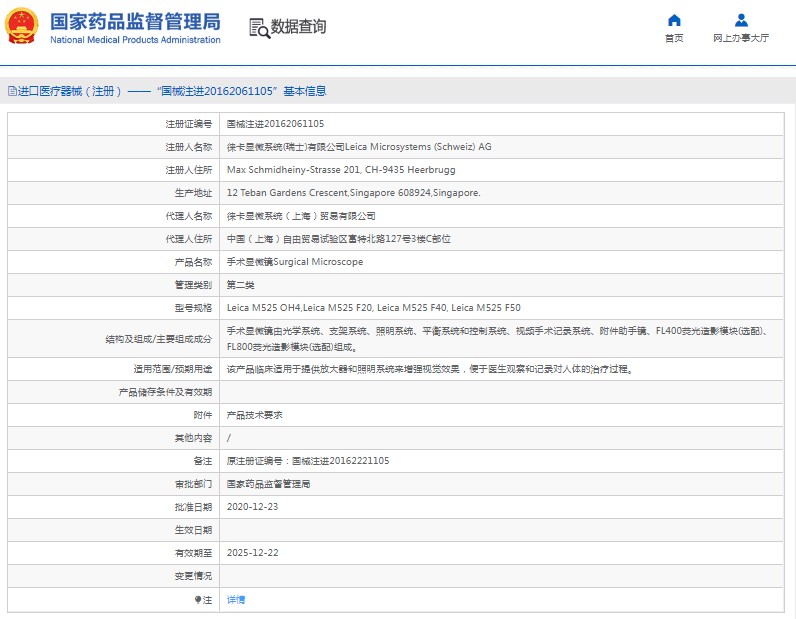Click 产品技术要求 in the 附件 row
Image resolution: width=796 pixels, height=619 pixels.
254,415
